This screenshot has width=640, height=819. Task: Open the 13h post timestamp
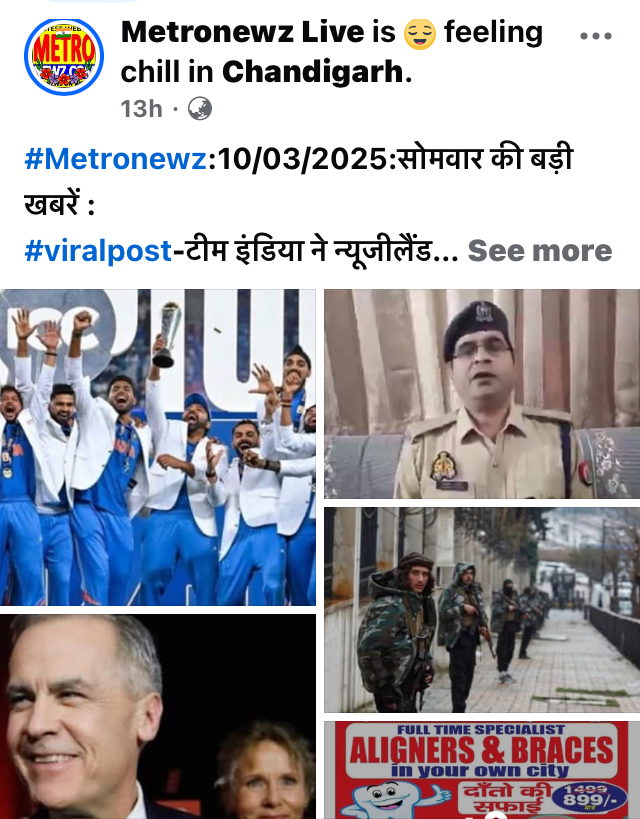pyautogui.click(x=142, y=109)
